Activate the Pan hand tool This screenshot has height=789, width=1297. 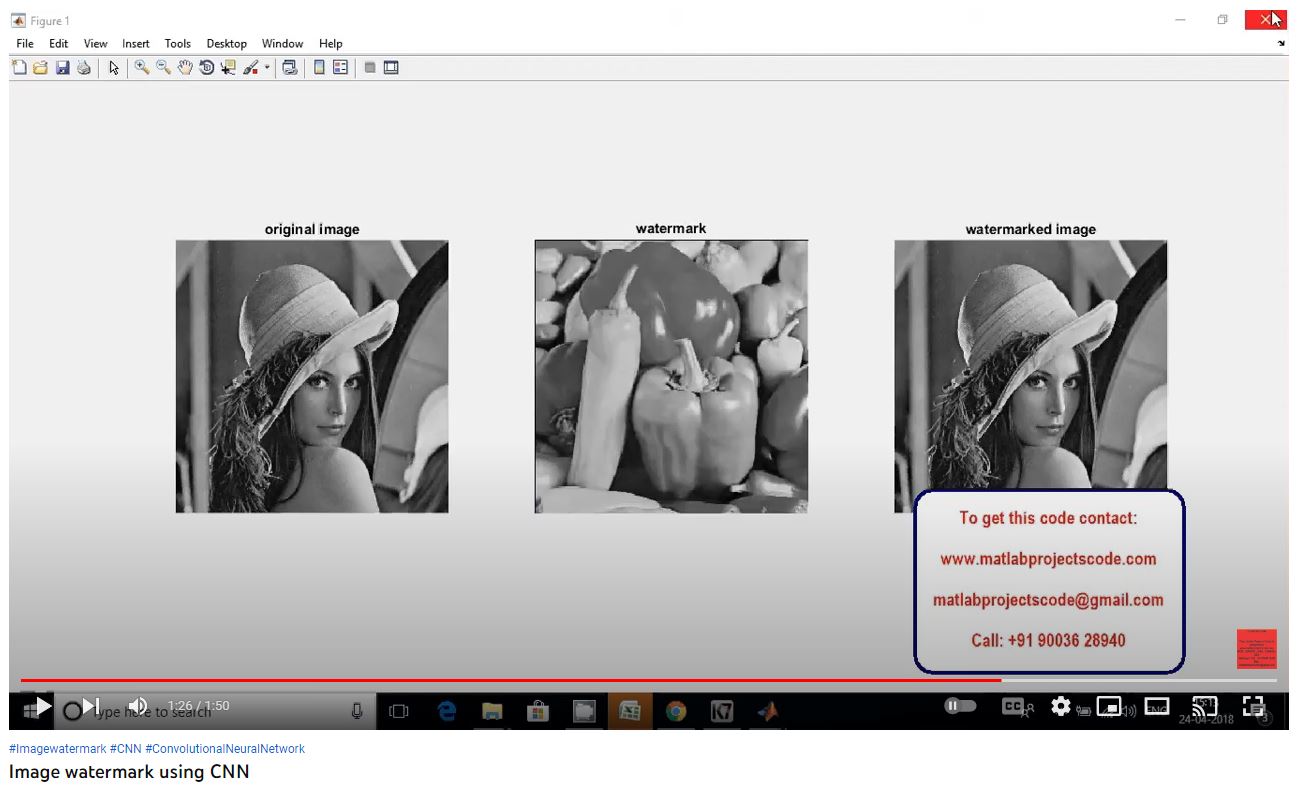point(185,68)
